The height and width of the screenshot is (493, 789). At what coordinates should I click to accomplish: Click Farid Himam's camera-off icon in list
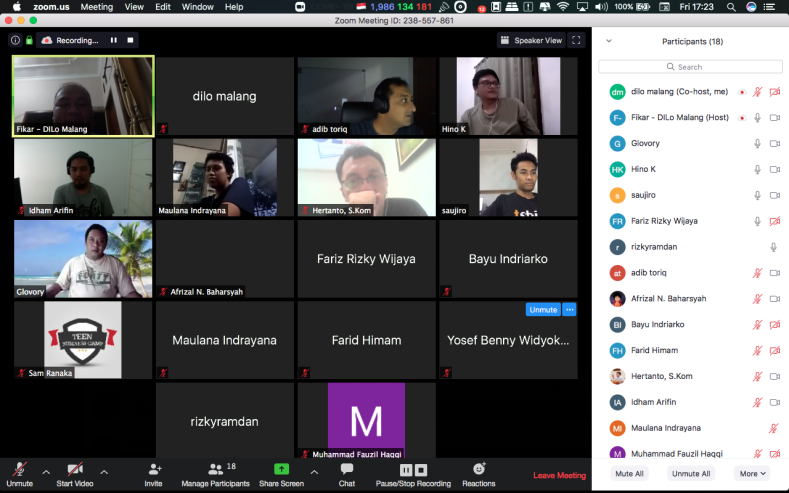(775, 351)
